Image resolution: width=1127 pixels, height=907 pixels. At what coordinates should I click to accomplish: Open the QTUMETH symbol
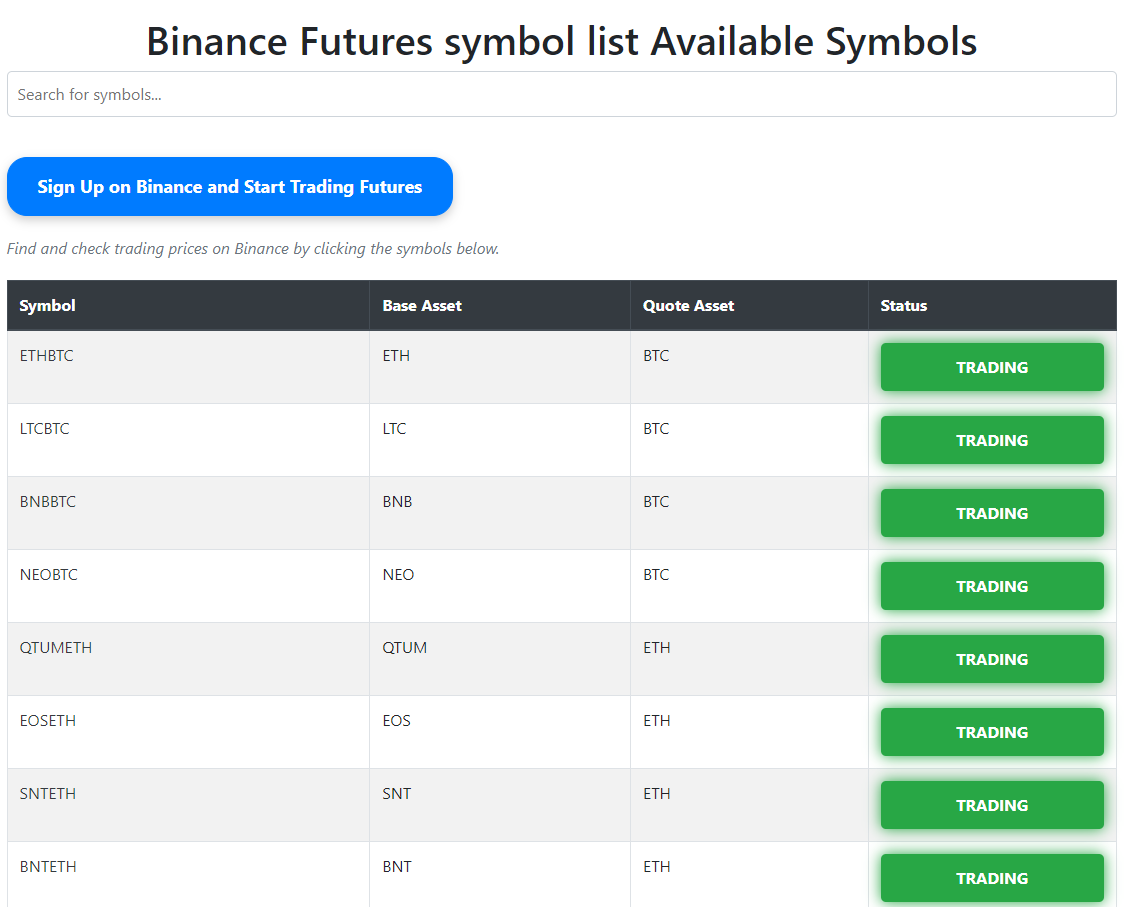[x=56, y=648]
